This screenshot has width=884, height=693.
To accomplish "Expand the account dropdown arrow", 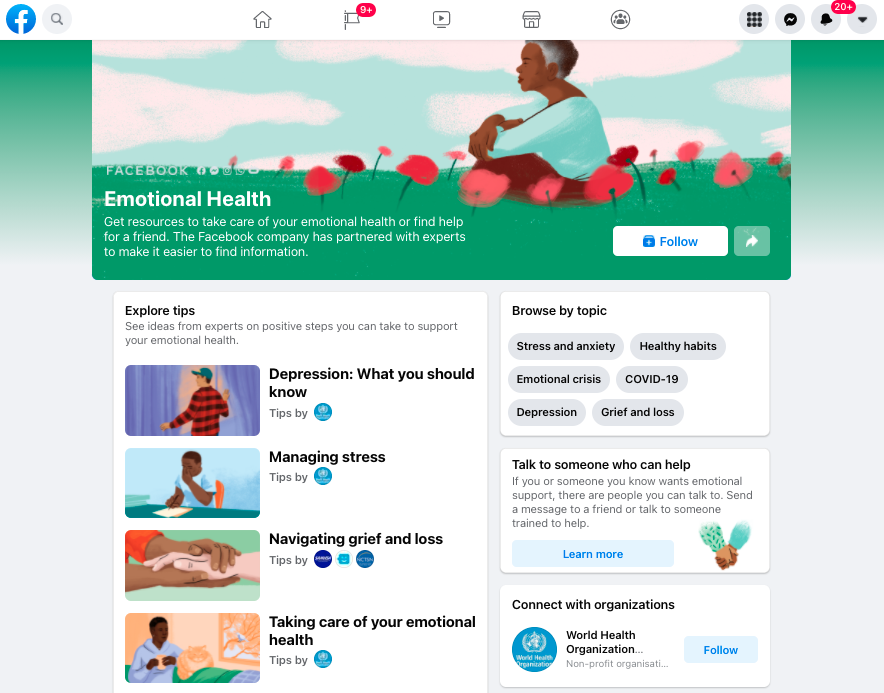I will pos(862,20).
